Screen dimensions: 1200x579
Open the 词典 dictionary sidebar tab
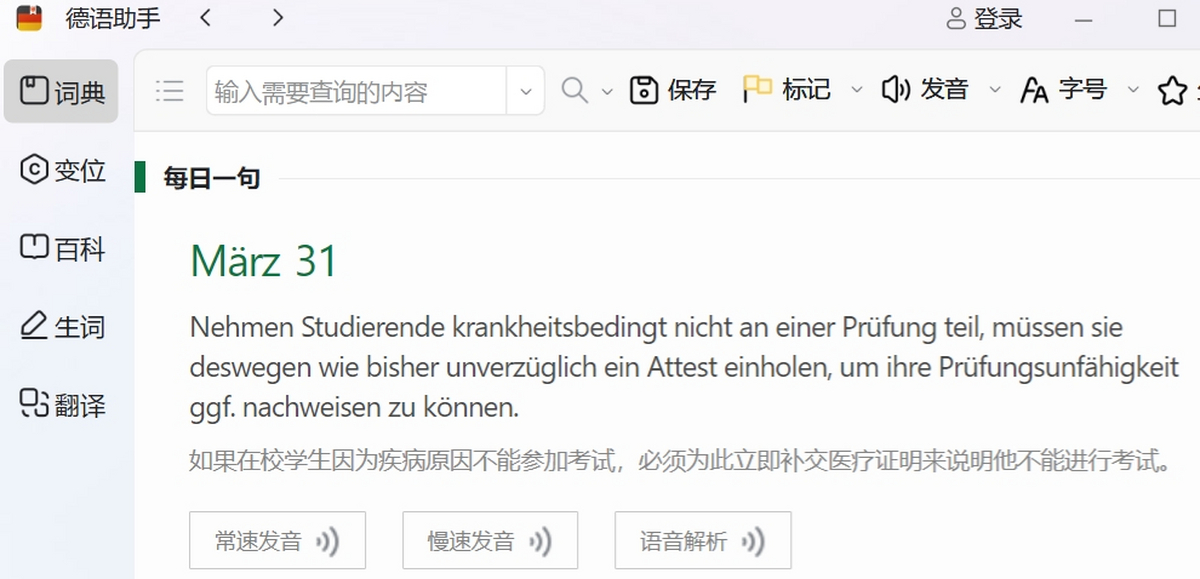coord(61,92)
